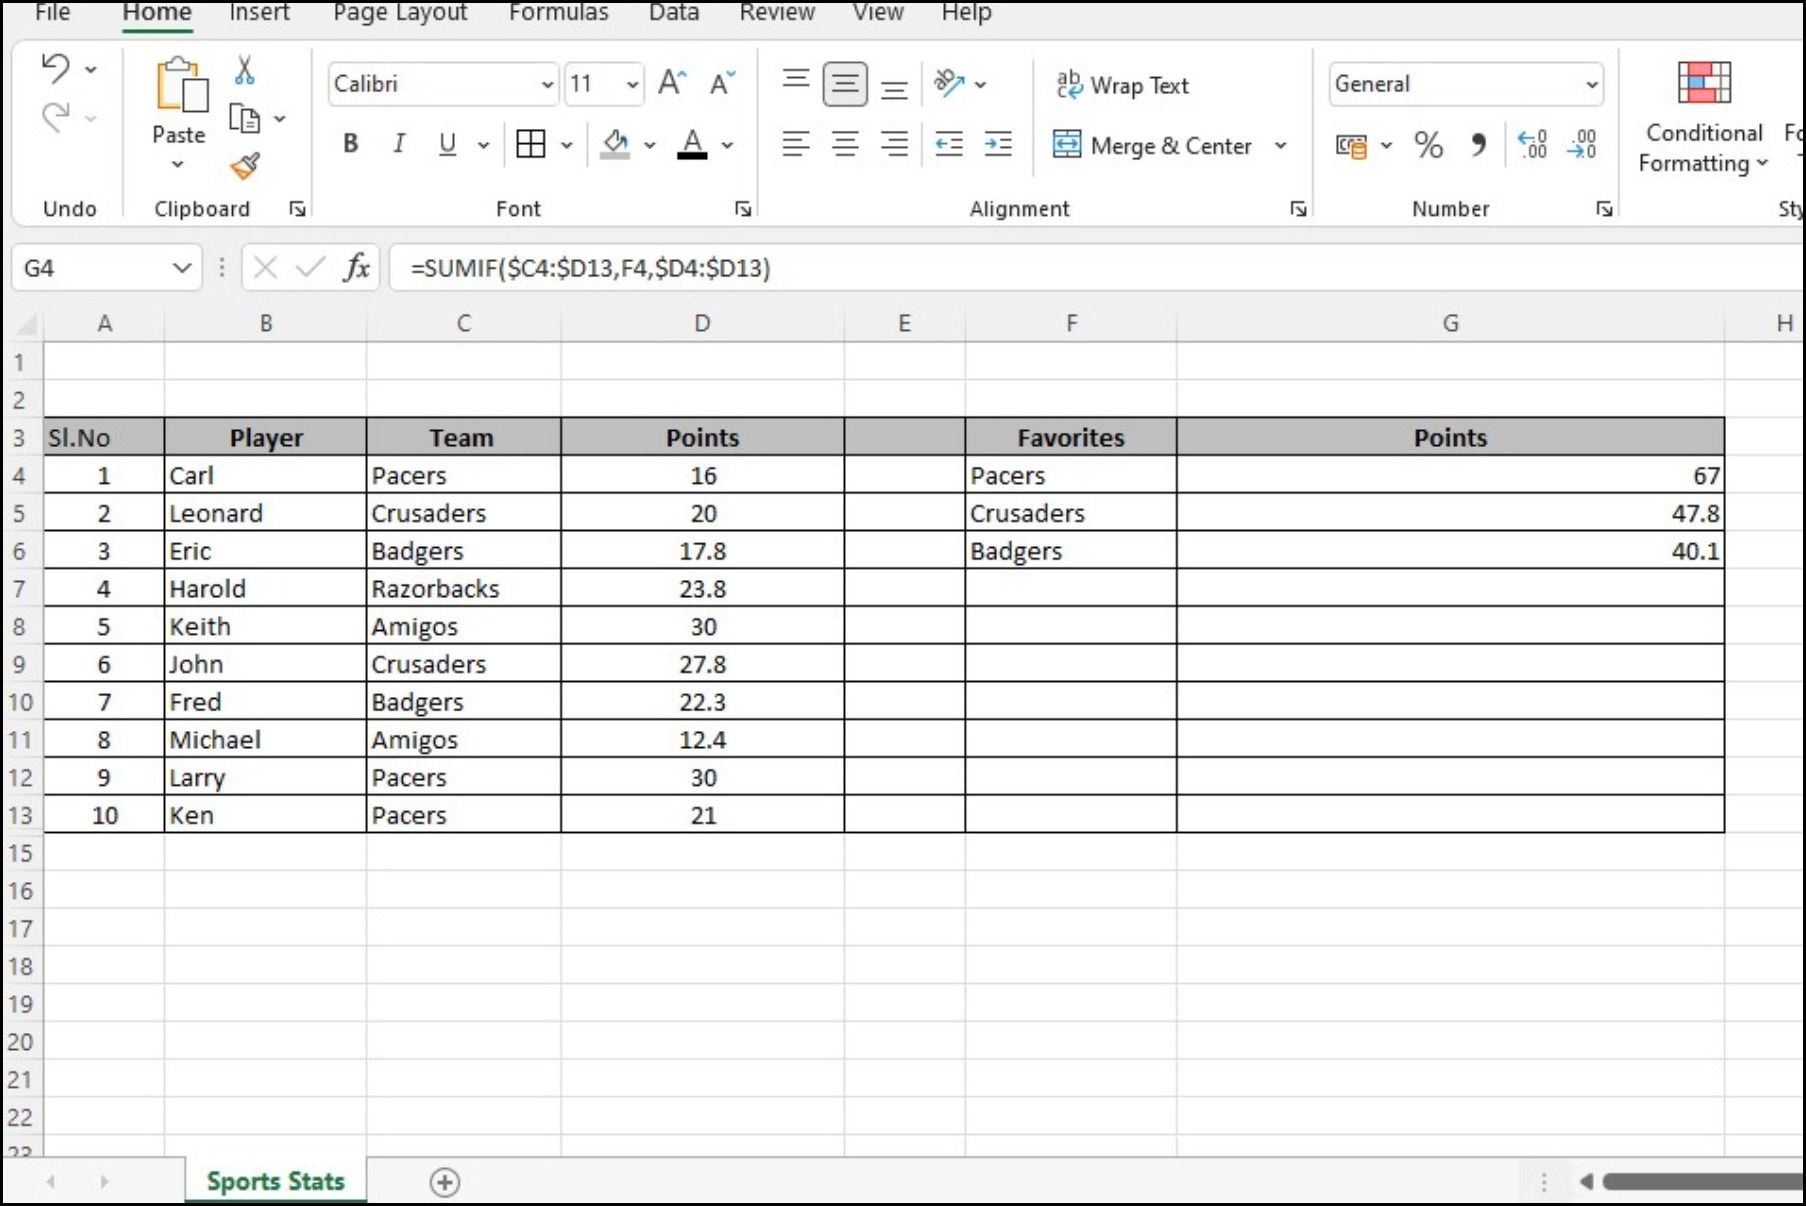1806x1206 pixels.
Task: Toggle italic formatting
Action: (x=399, y=144)
